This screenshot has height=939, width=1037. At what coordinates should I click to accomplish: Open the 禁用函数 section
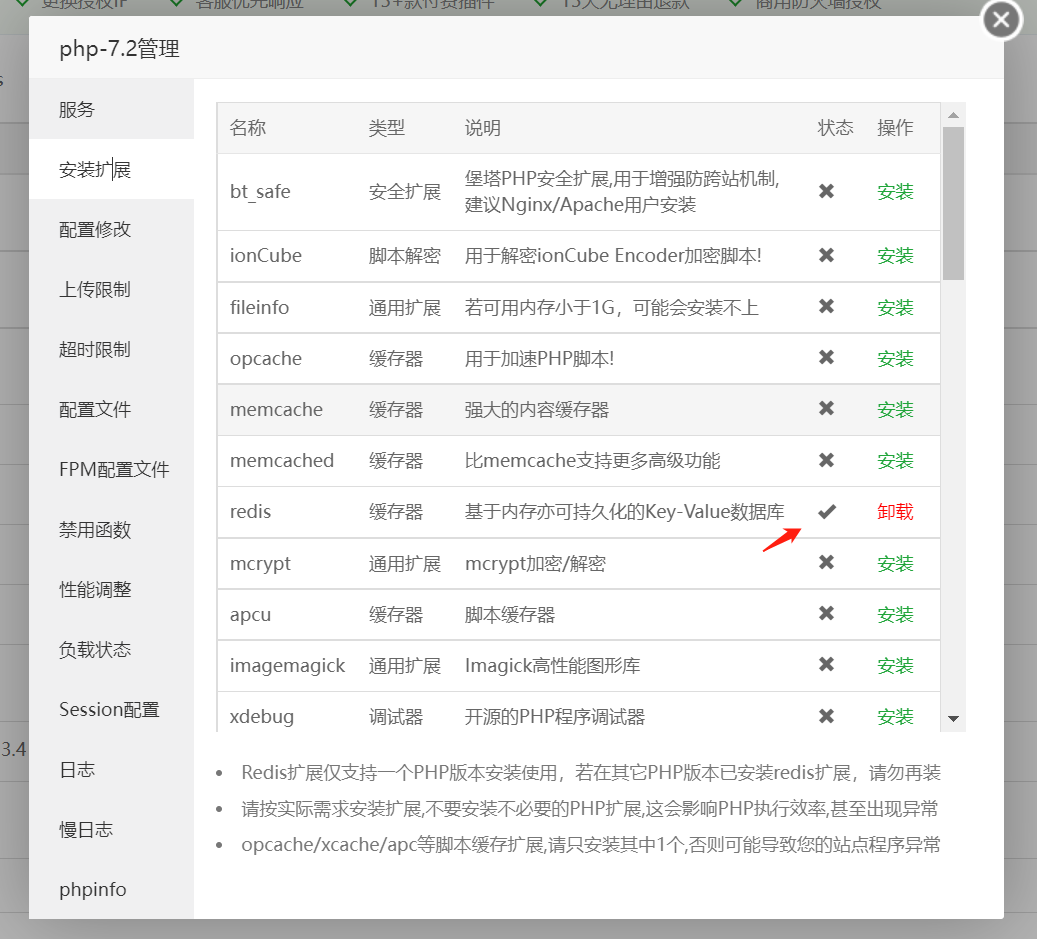(95, 530)
